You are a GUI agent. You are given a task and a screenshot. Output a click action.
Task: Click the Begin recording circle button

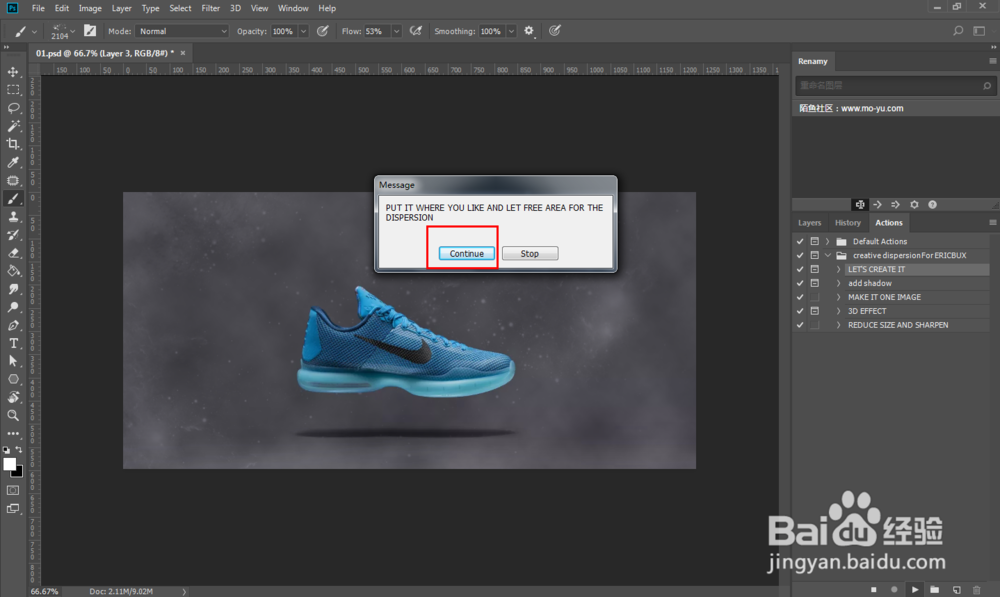894,589
